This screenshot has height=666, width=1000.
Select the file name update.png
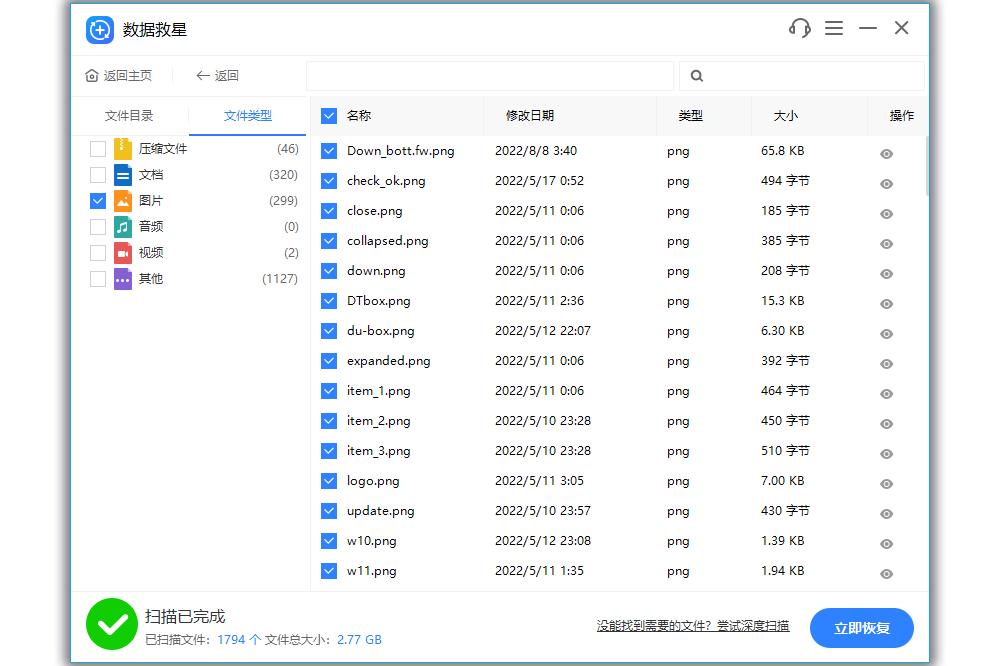(381, 511)
